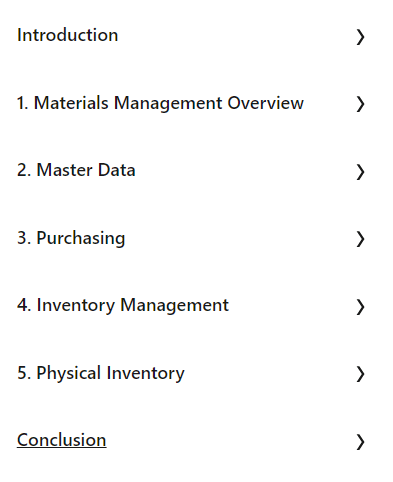Expand Materials Management Overview chevron

(360, 104)
